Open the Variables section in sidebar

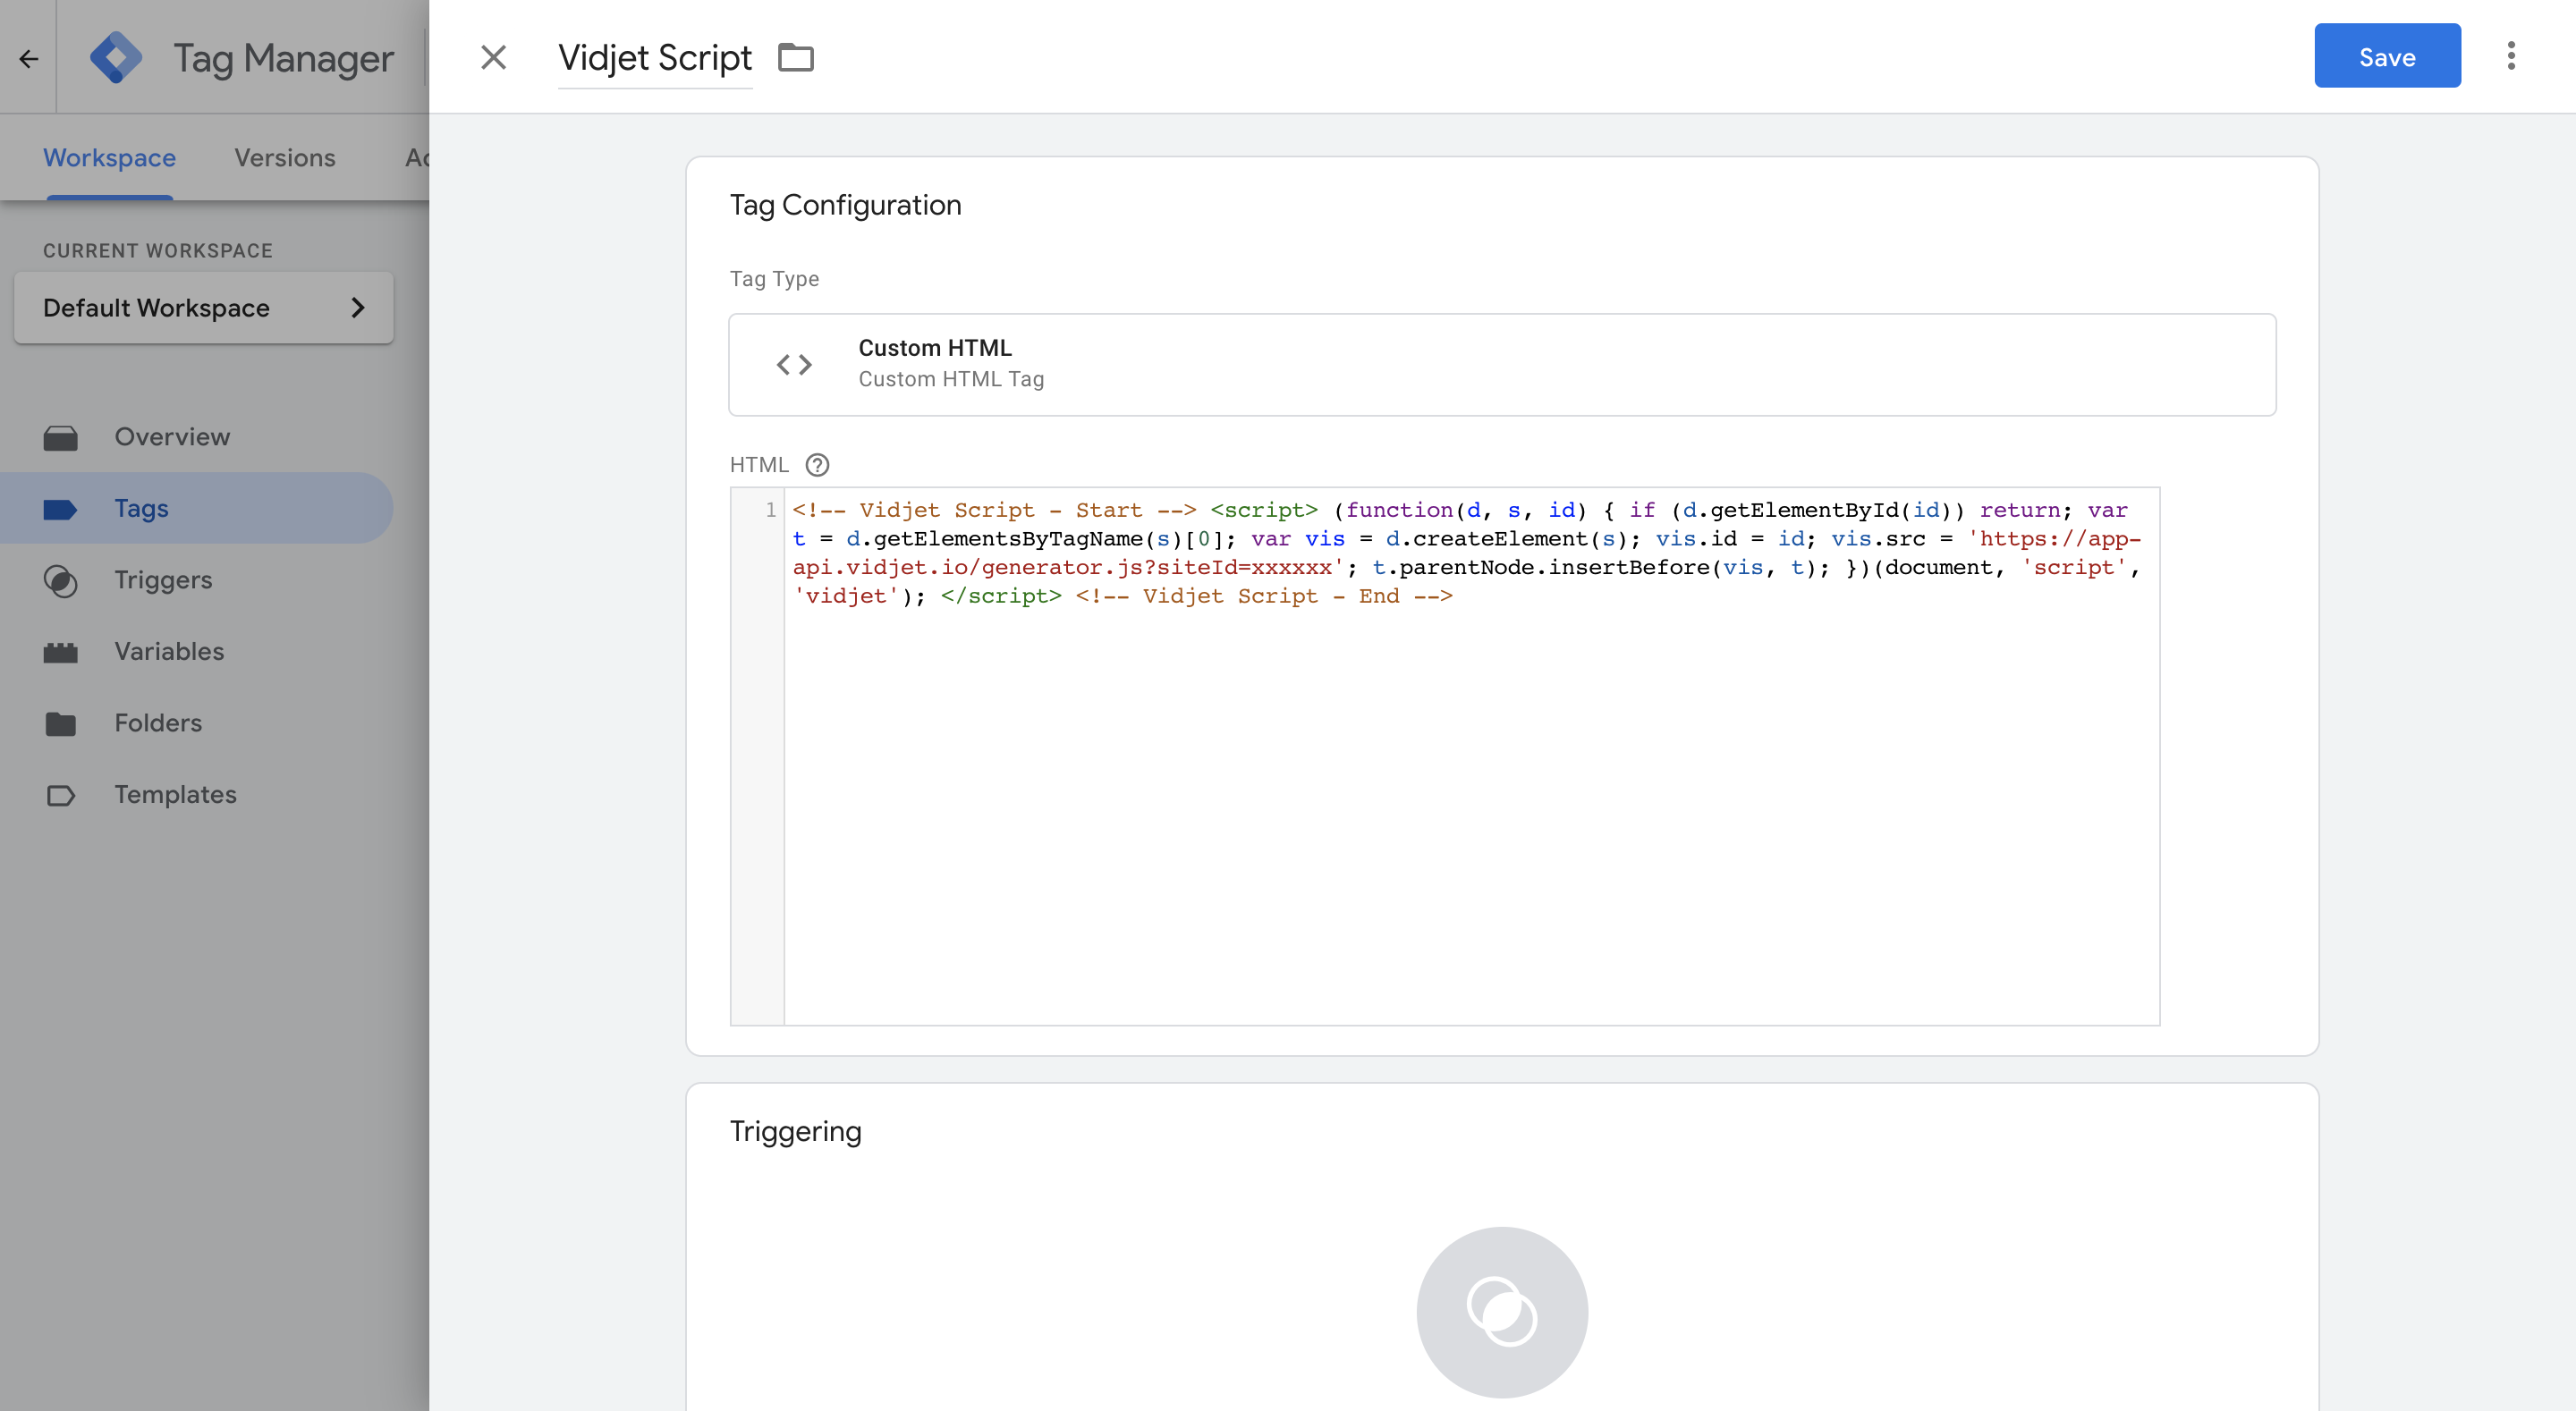[x=169, y=652]
